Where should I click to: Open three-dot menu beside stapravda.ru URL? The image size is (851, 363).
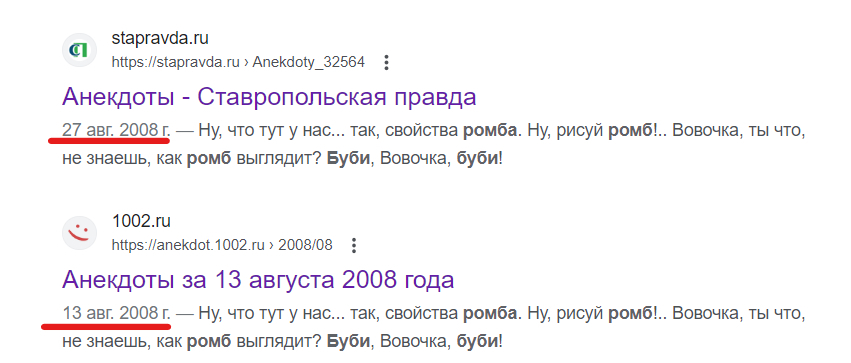(386, 63)
